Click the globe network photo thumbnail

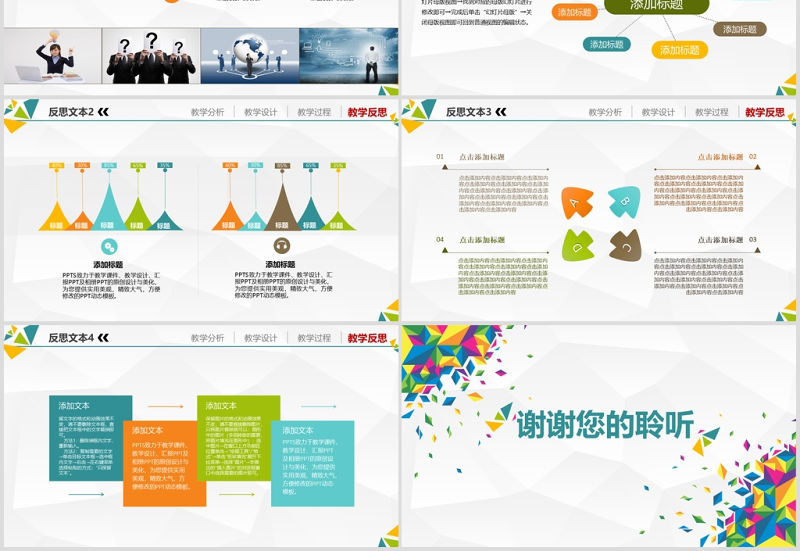point(249,55)
